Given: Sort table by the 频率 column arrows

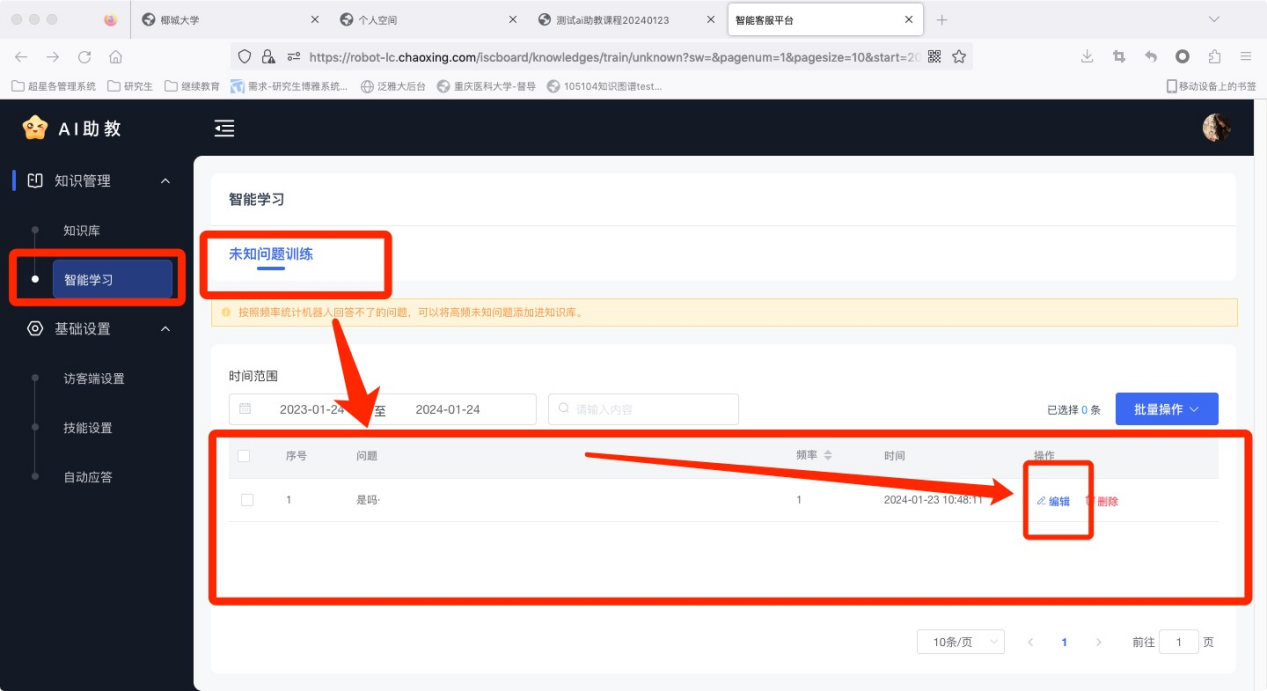Looking at the screenshot, I should coord(828,456).
